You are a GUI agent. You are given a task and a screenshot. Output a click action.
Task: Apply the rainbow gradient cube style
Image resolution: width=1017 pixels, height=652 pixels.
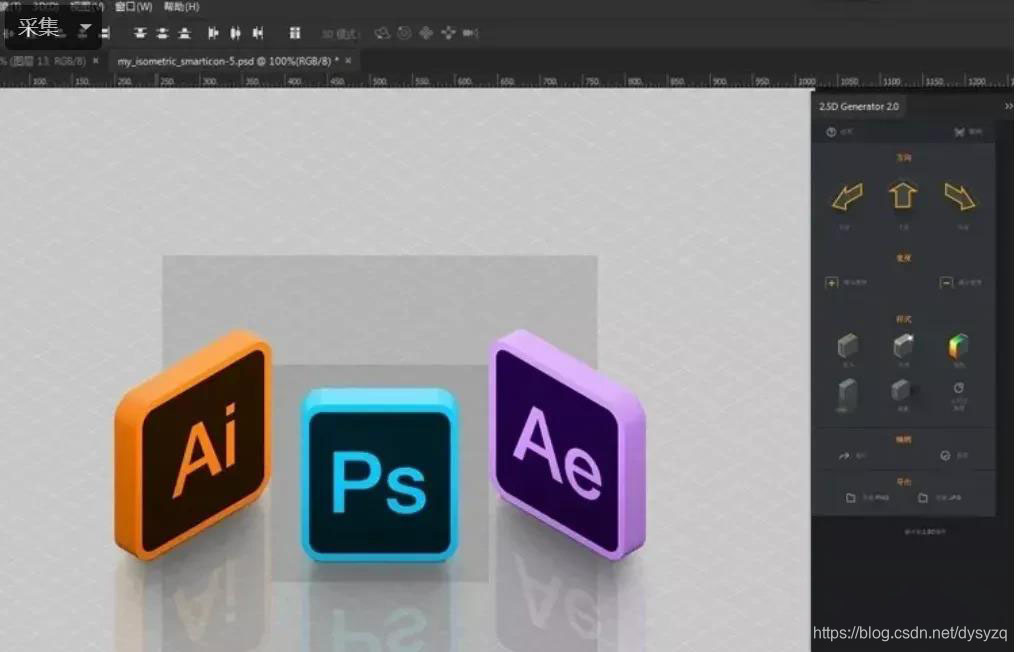click(x=958, y=345)
